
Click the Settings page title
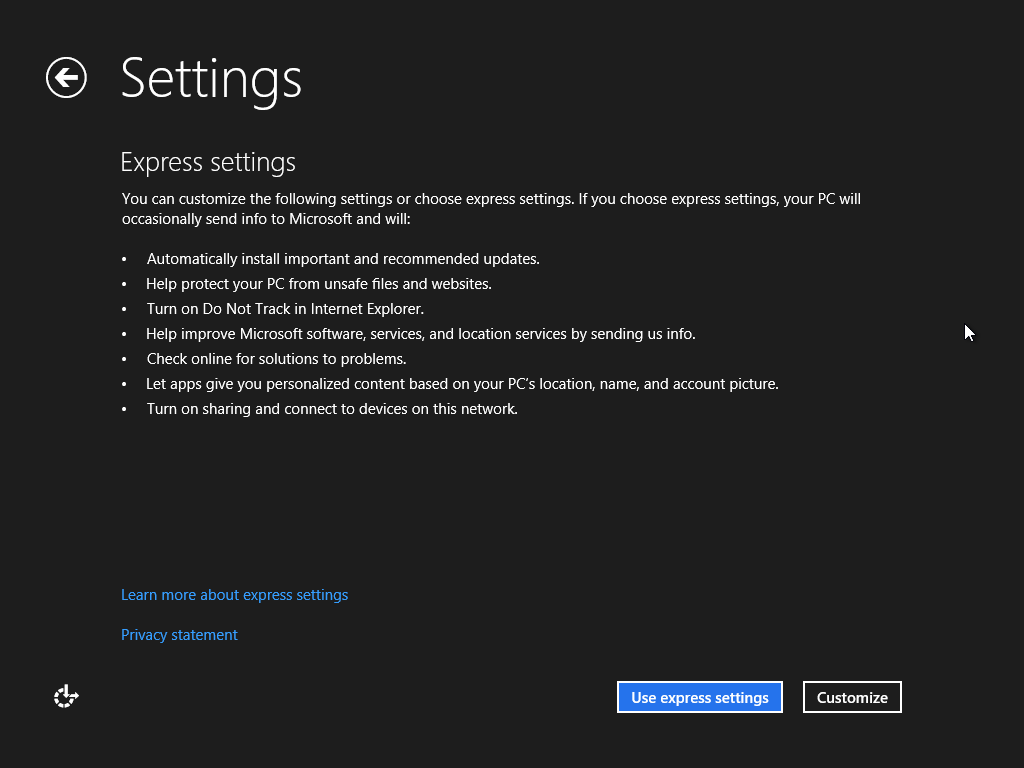click(x=211, y=80)
